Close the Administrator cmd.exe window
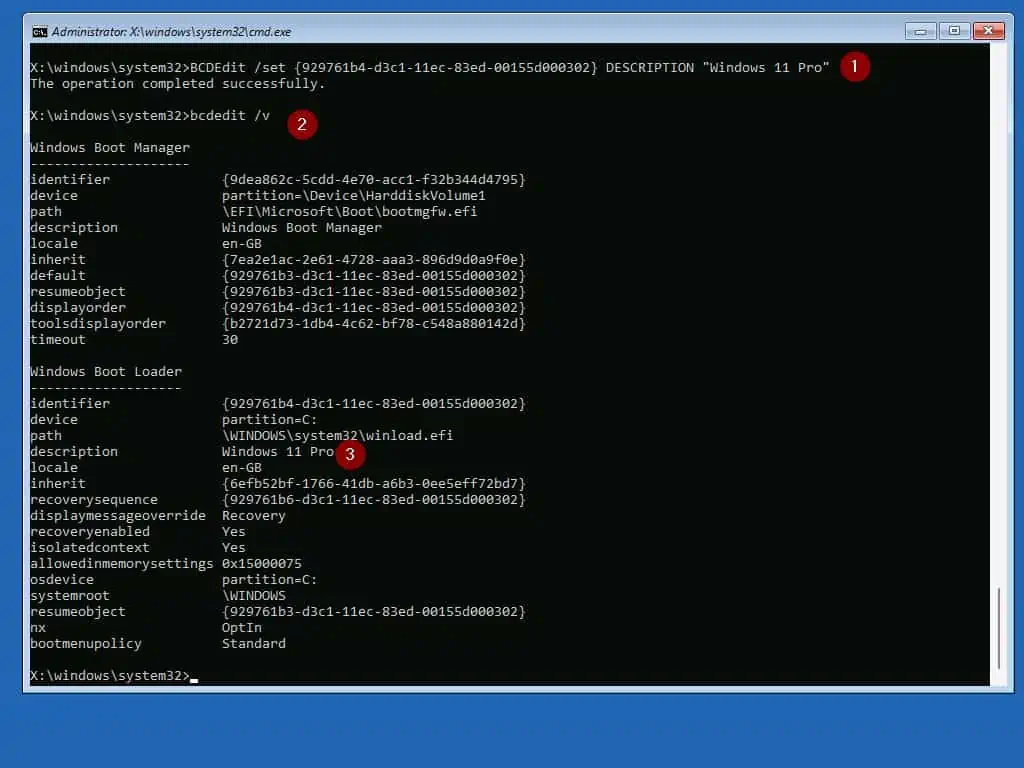Image resolution: width=1024 pixels, height=768 pixels. (988, 31)
